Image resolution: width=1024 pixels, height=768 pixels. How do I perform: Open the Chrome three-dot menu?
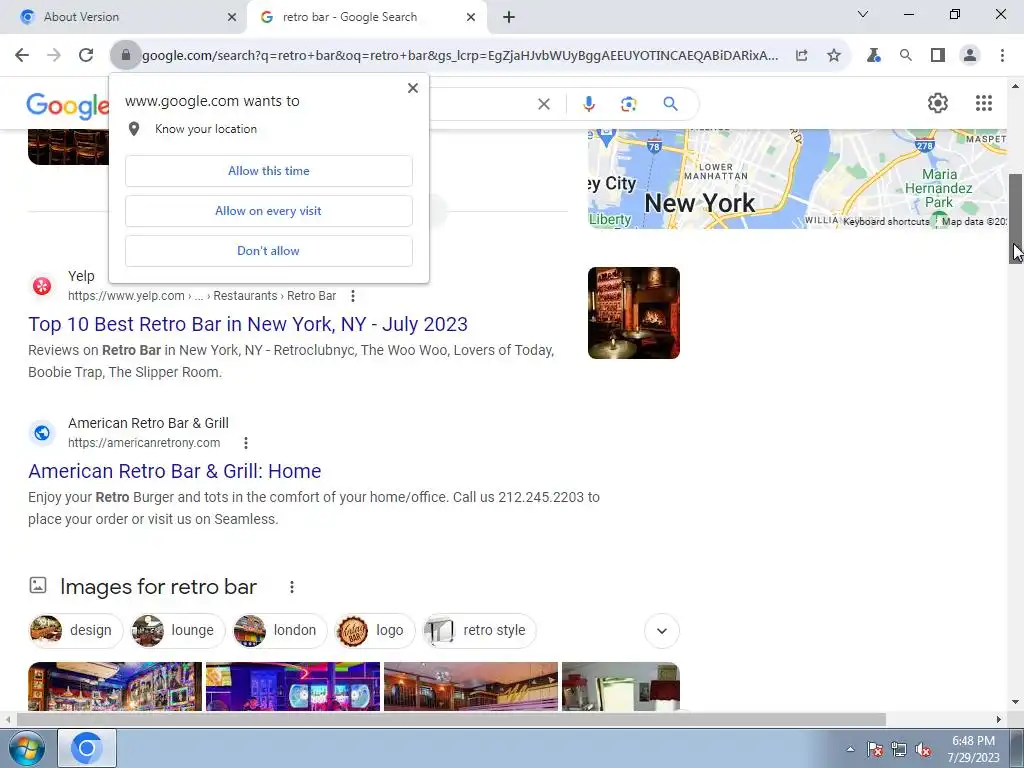[x=1002, y=56]
